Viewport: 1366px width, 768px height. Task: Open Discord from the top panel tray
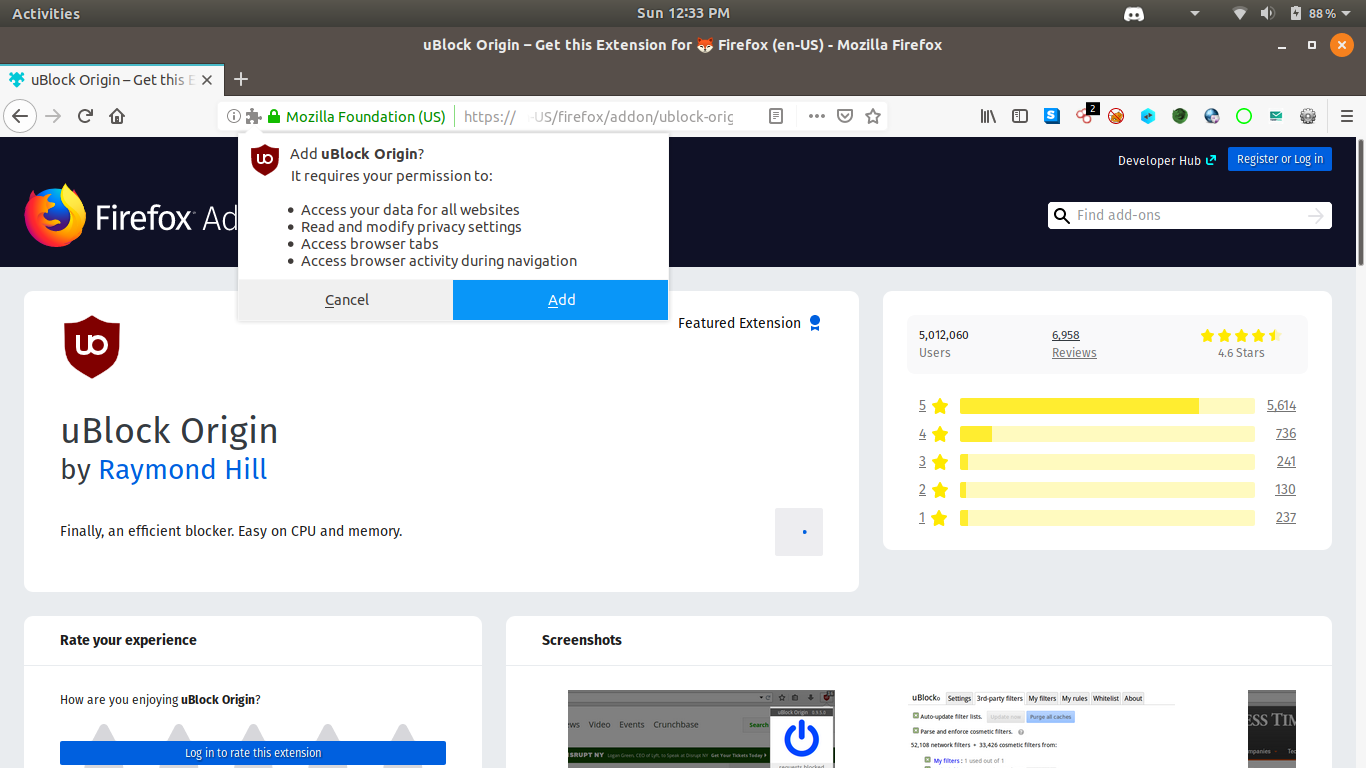pyautogui.click(x=1133, y=14)
